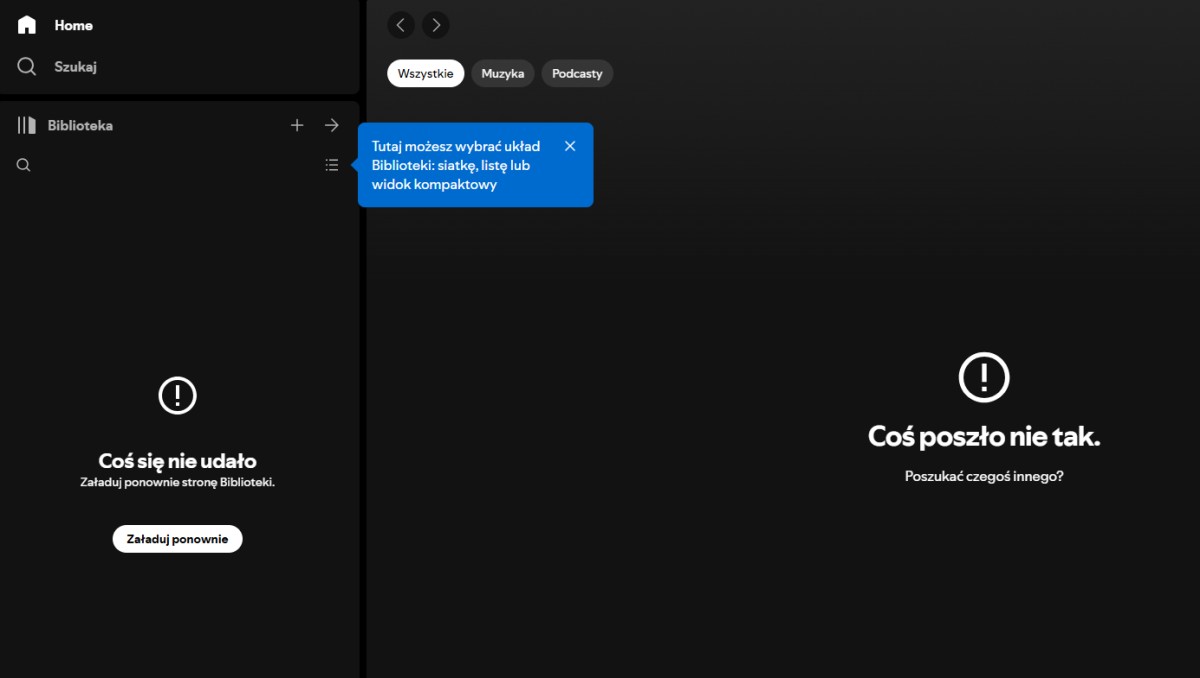The height and width of the screenshot is (678, 1200).
Task: Click the main panel error exclamation icon
Action: click(x=984, y=377)
